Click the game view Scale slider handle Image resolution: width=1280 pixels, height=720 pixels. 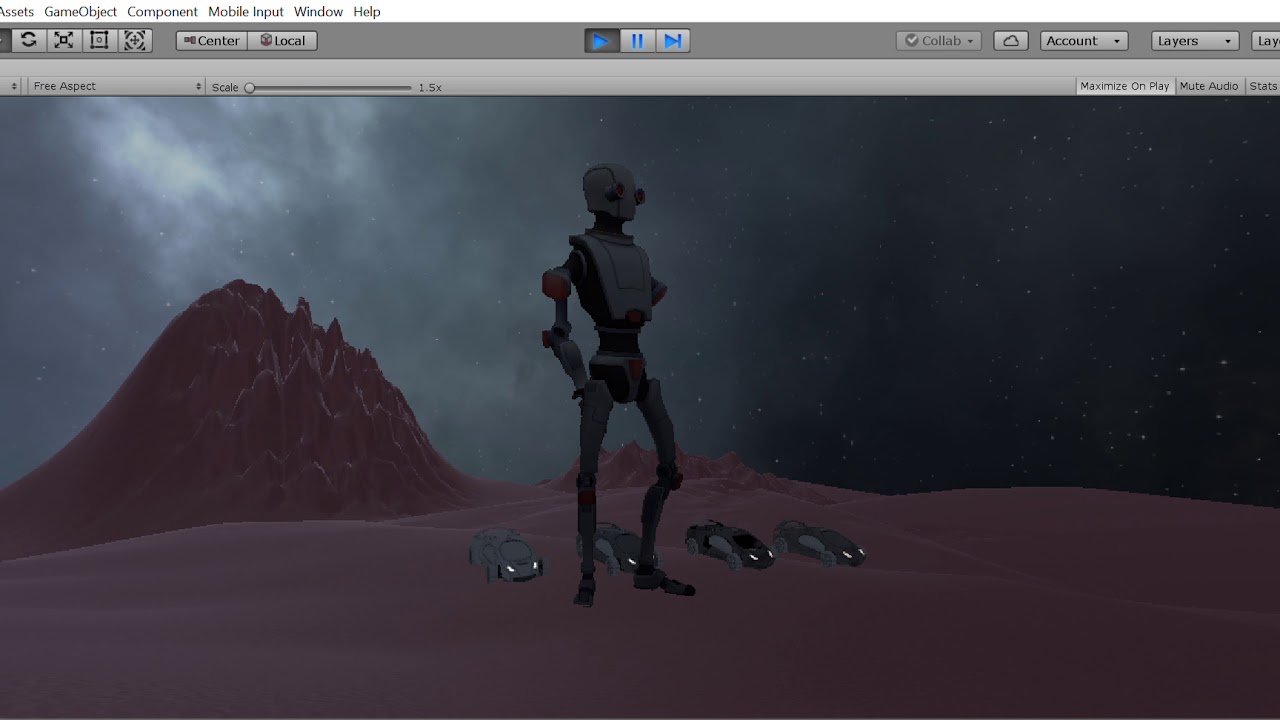pyautogui.click(x=250, y=87)
